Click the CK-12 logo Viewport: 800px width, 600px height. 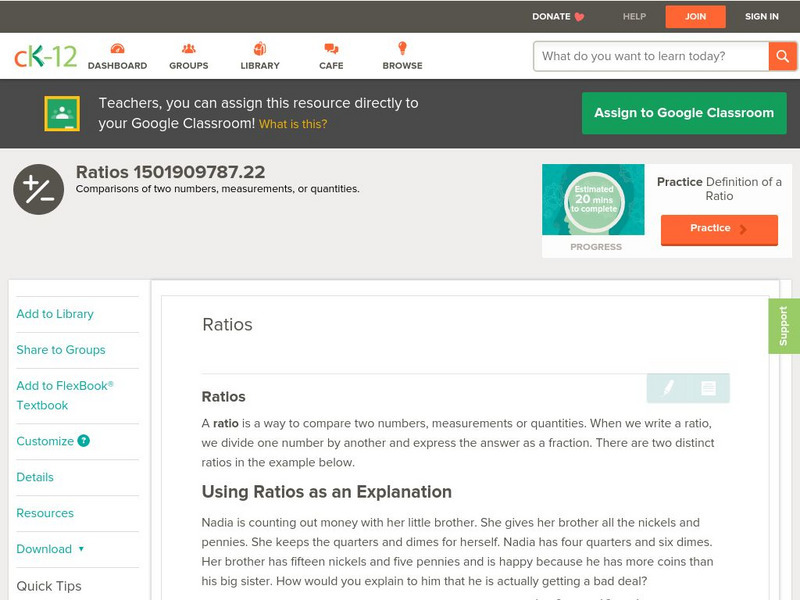point(46,56)
